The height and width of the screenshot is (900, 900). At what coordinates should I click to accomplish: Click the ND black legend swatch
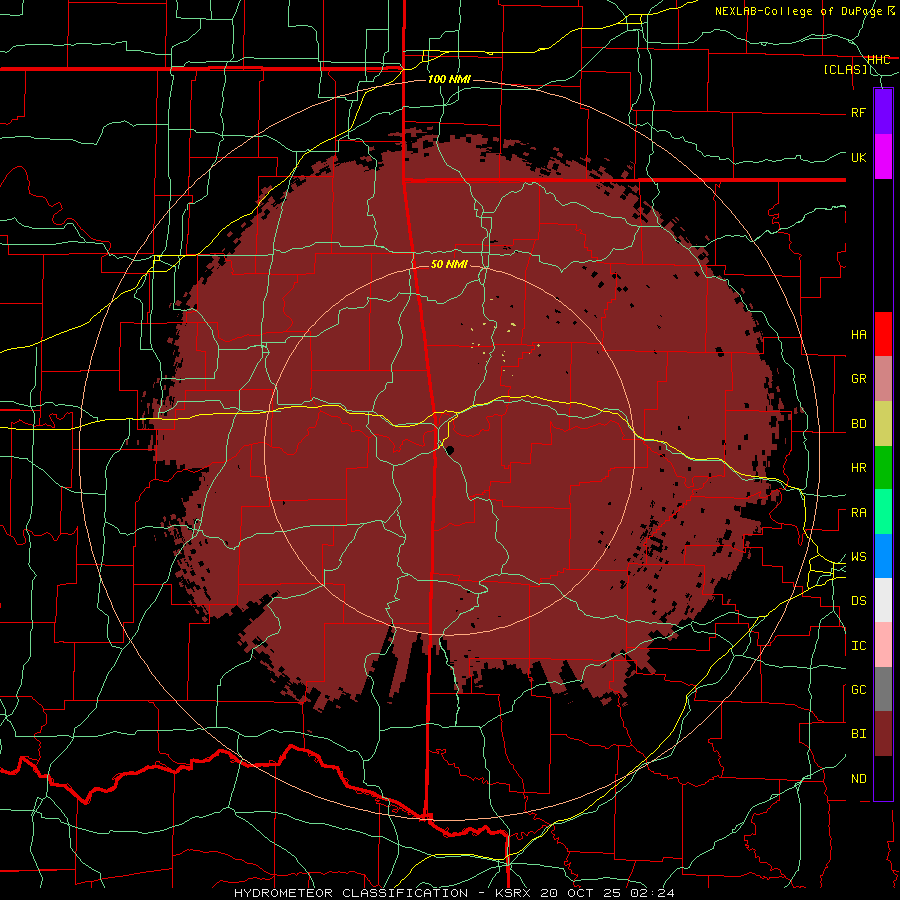click(883, 778)
